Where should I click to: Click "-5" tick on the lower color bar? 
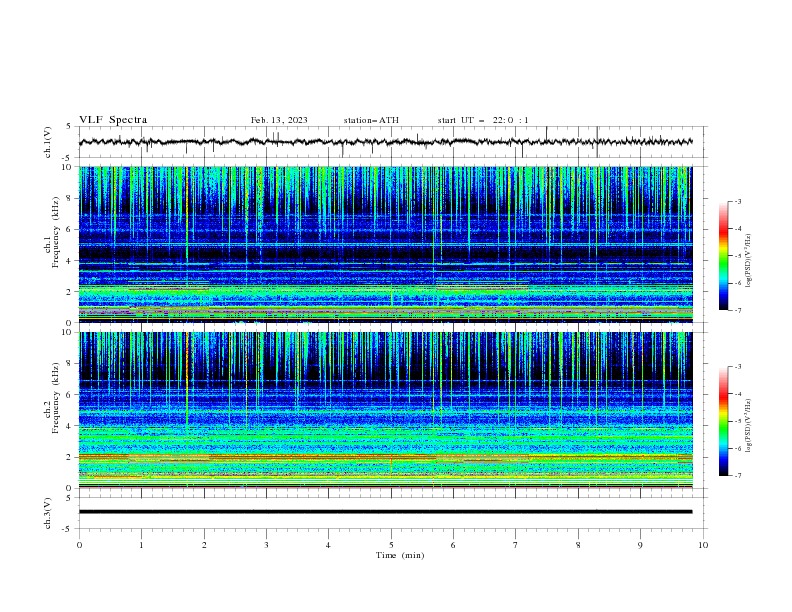737,421
